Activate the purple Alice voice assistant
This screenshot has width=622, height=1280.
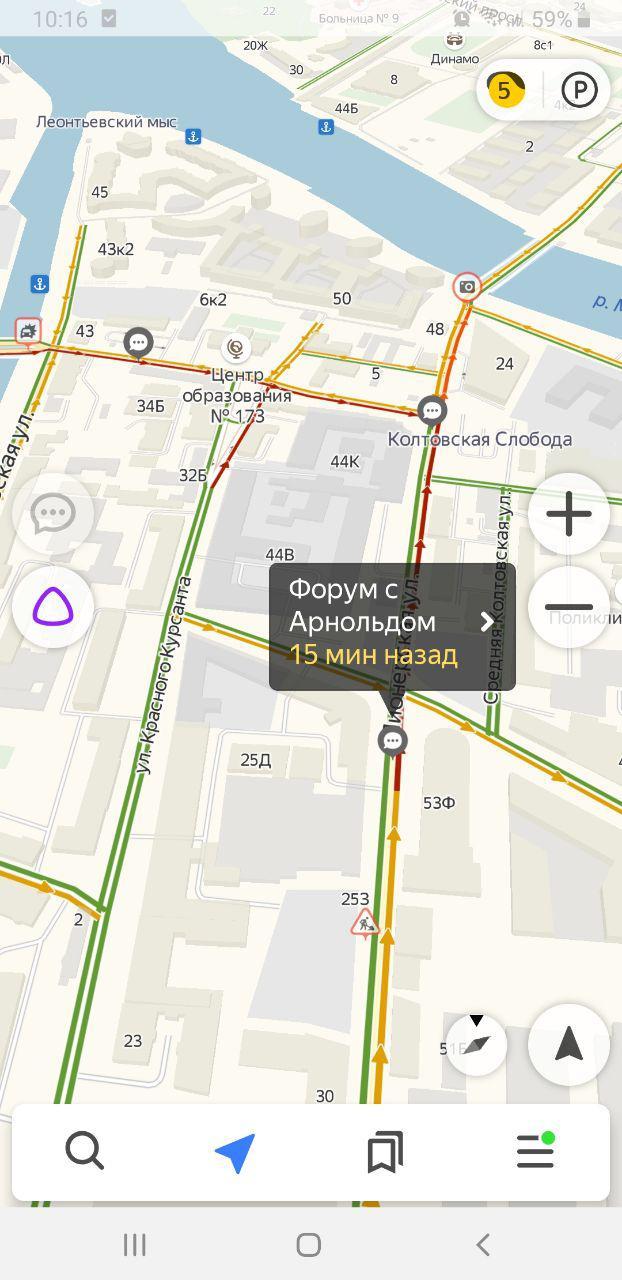(x=53, y=607)
